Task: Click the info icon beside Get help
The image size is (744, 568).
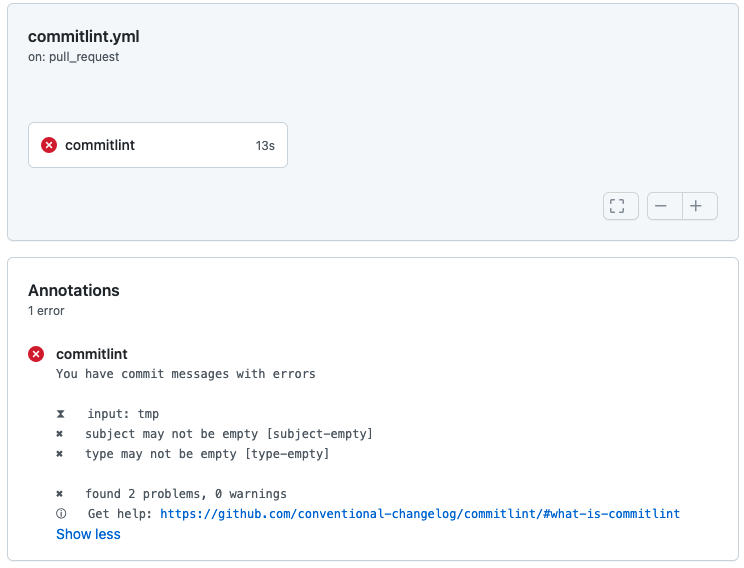Action: [x=61, y=513]
